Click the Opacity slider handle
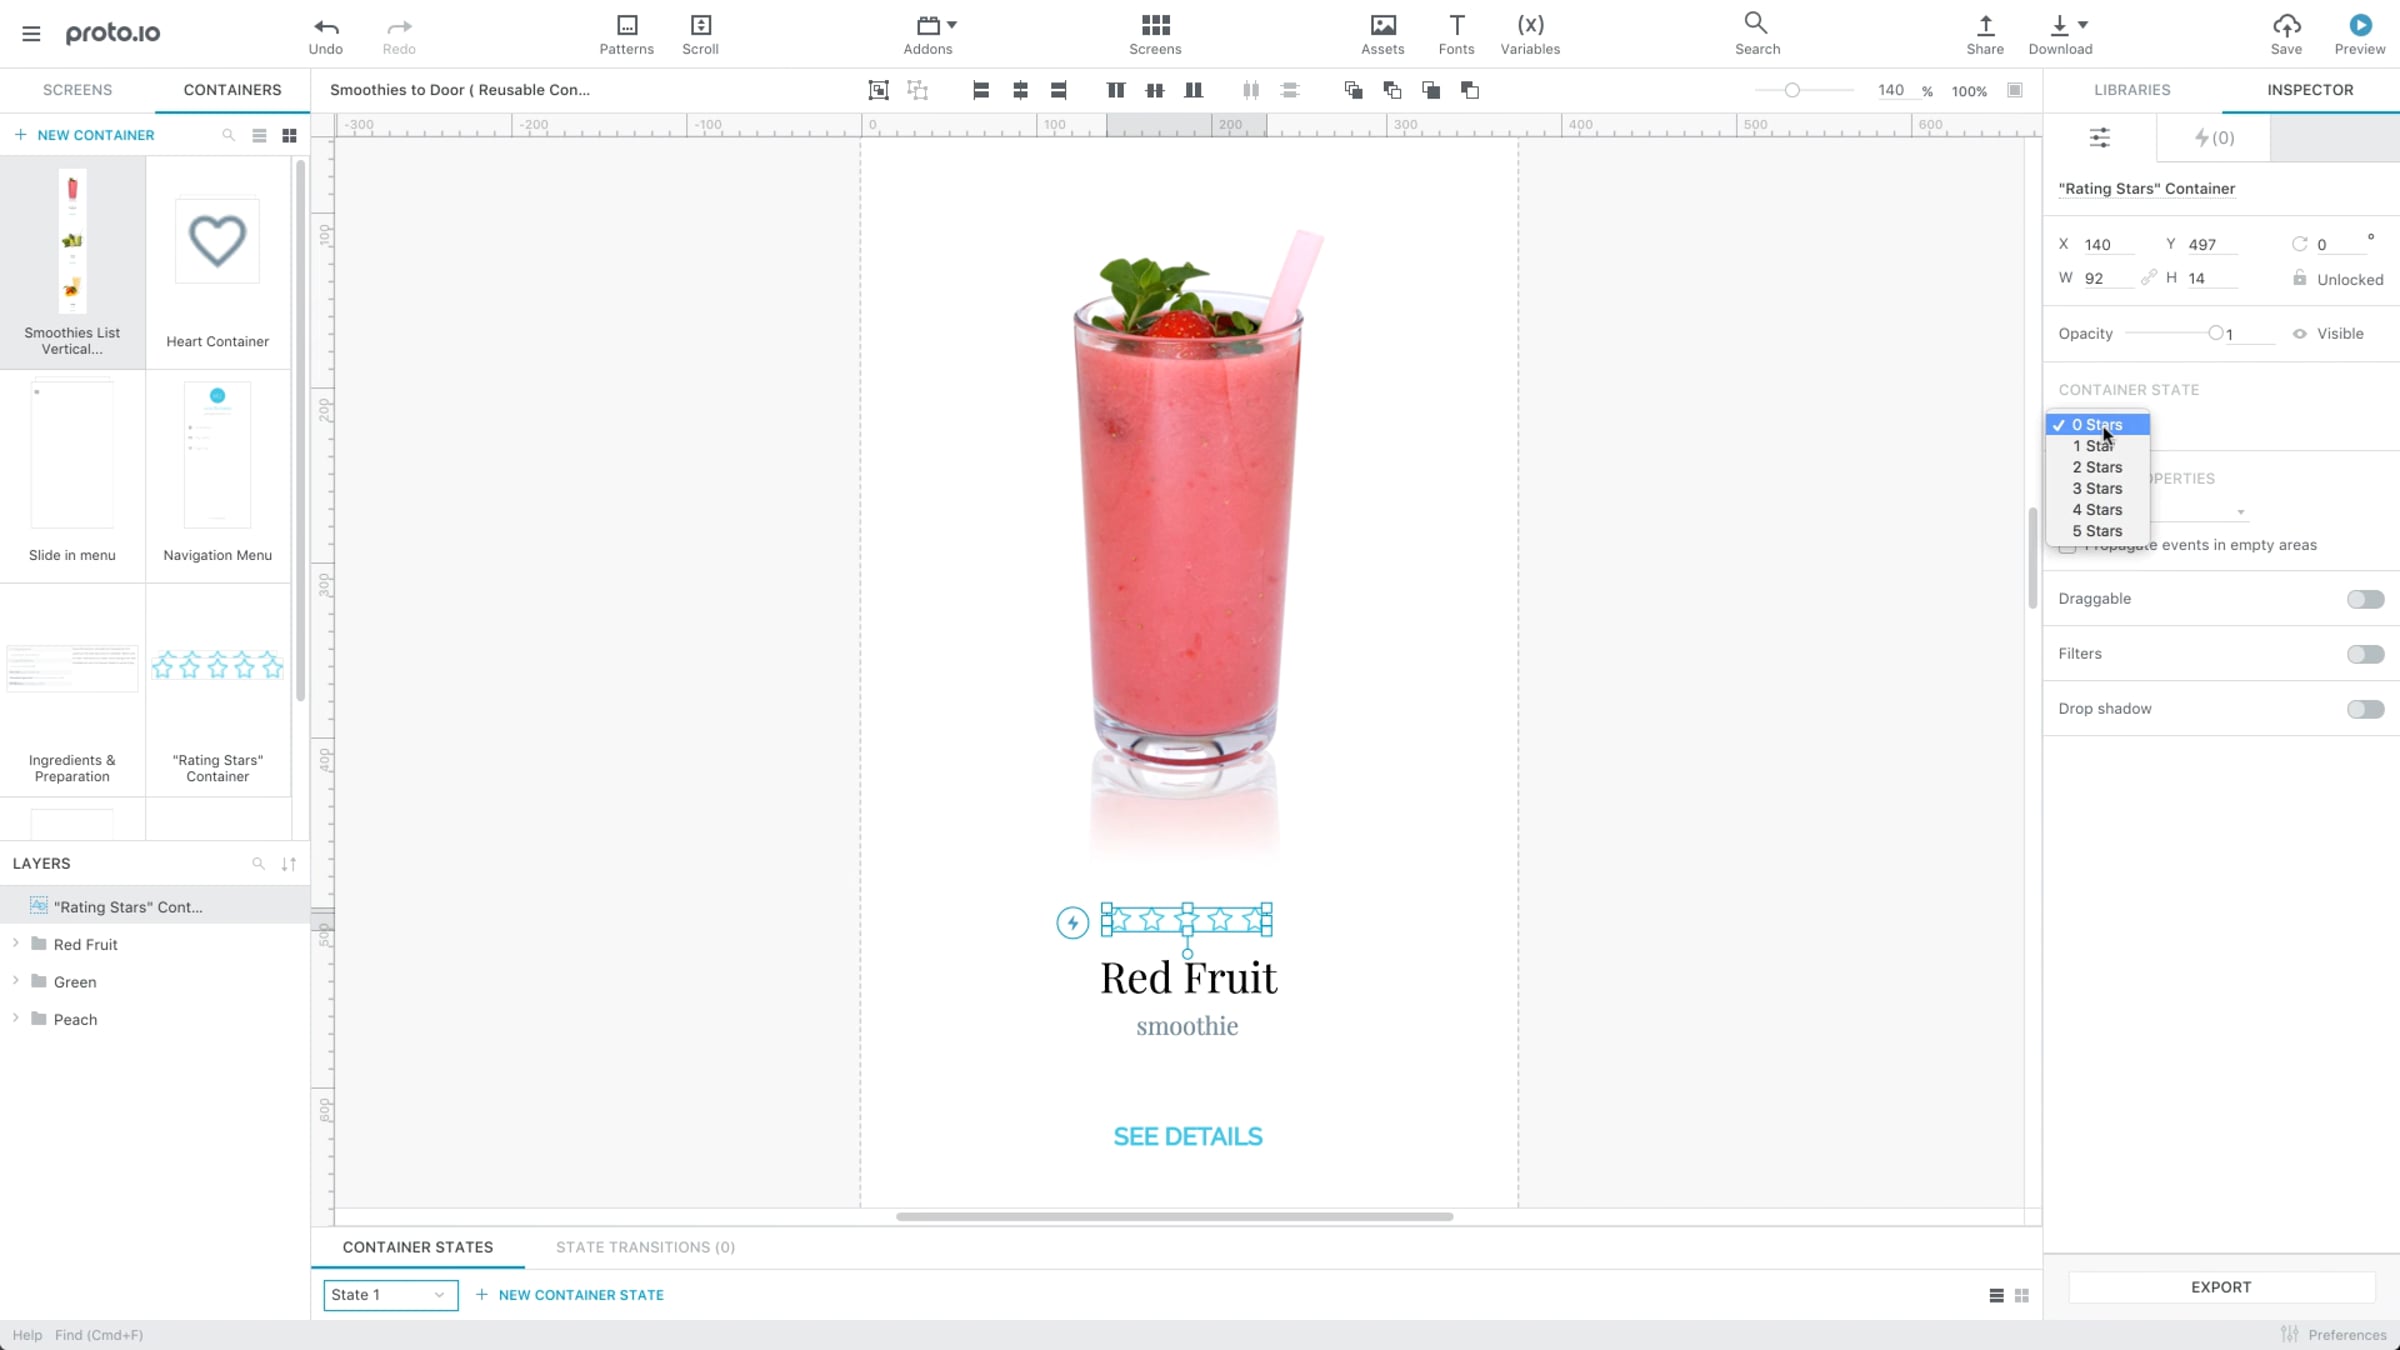This screenshot has width=2400, height=1350. tap(2215, 334)
